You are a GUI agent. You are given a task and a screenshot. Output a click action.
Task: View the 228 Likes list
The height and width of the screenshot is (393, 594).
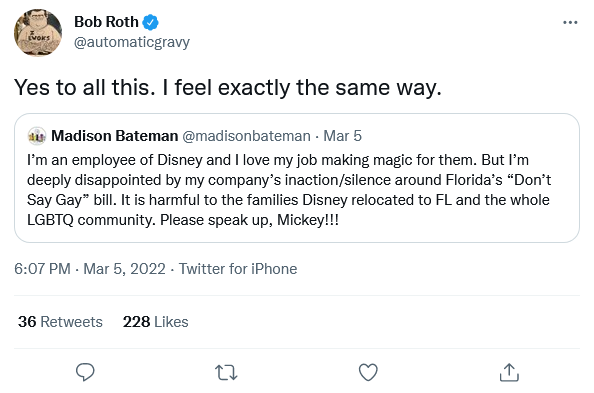click(x=155, y=322)
